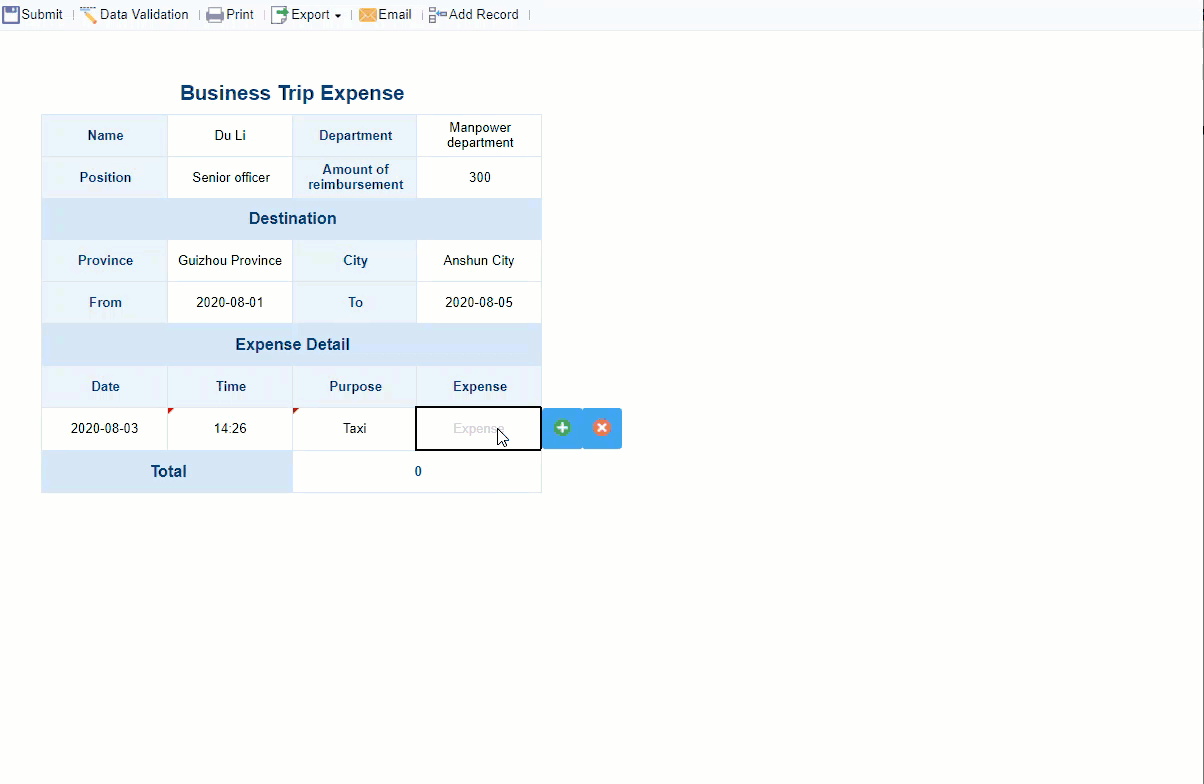The image size is (1204, 784).
Task: Click the 'Name' label cell
Action: click(105, 136)
